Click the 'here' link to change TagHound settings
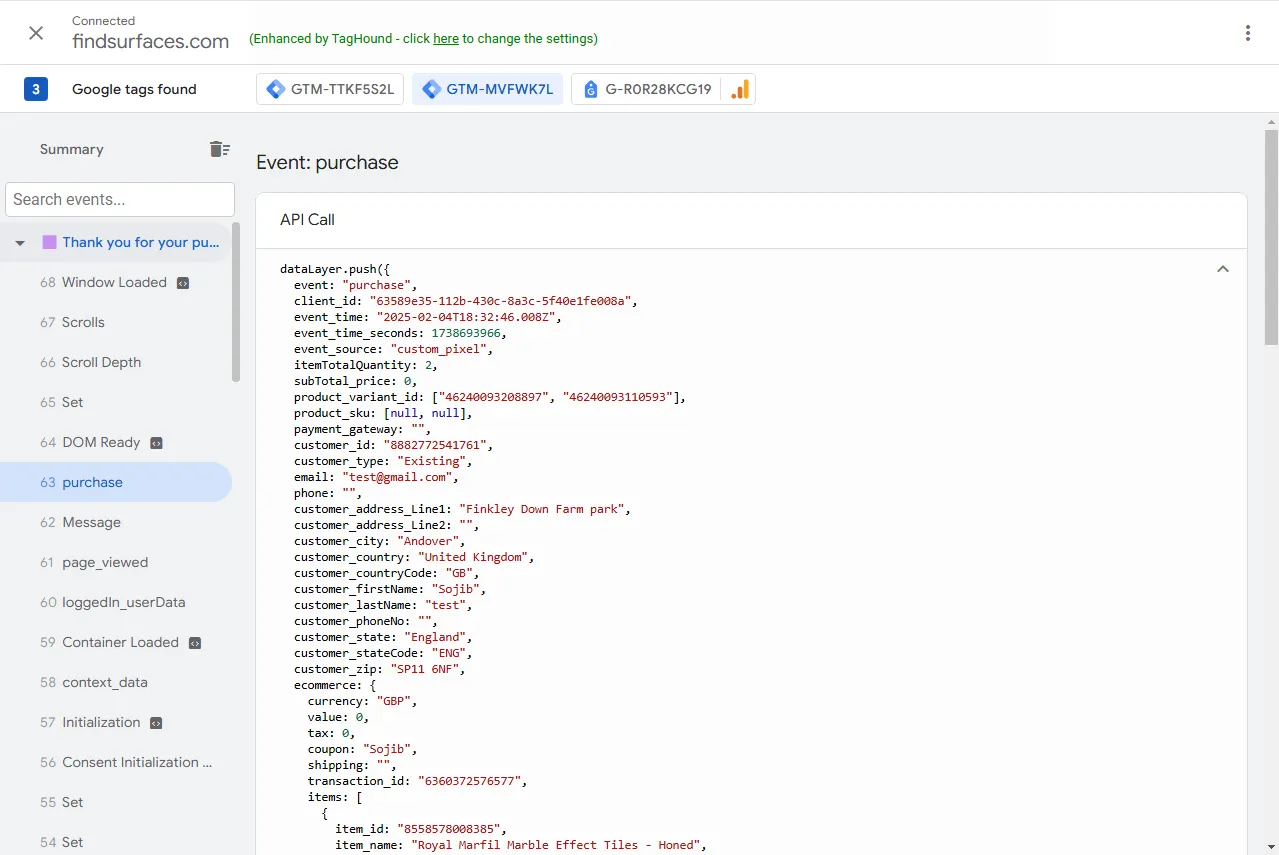The width and height of the screenshot is (1279, 855). click(446, 39)
